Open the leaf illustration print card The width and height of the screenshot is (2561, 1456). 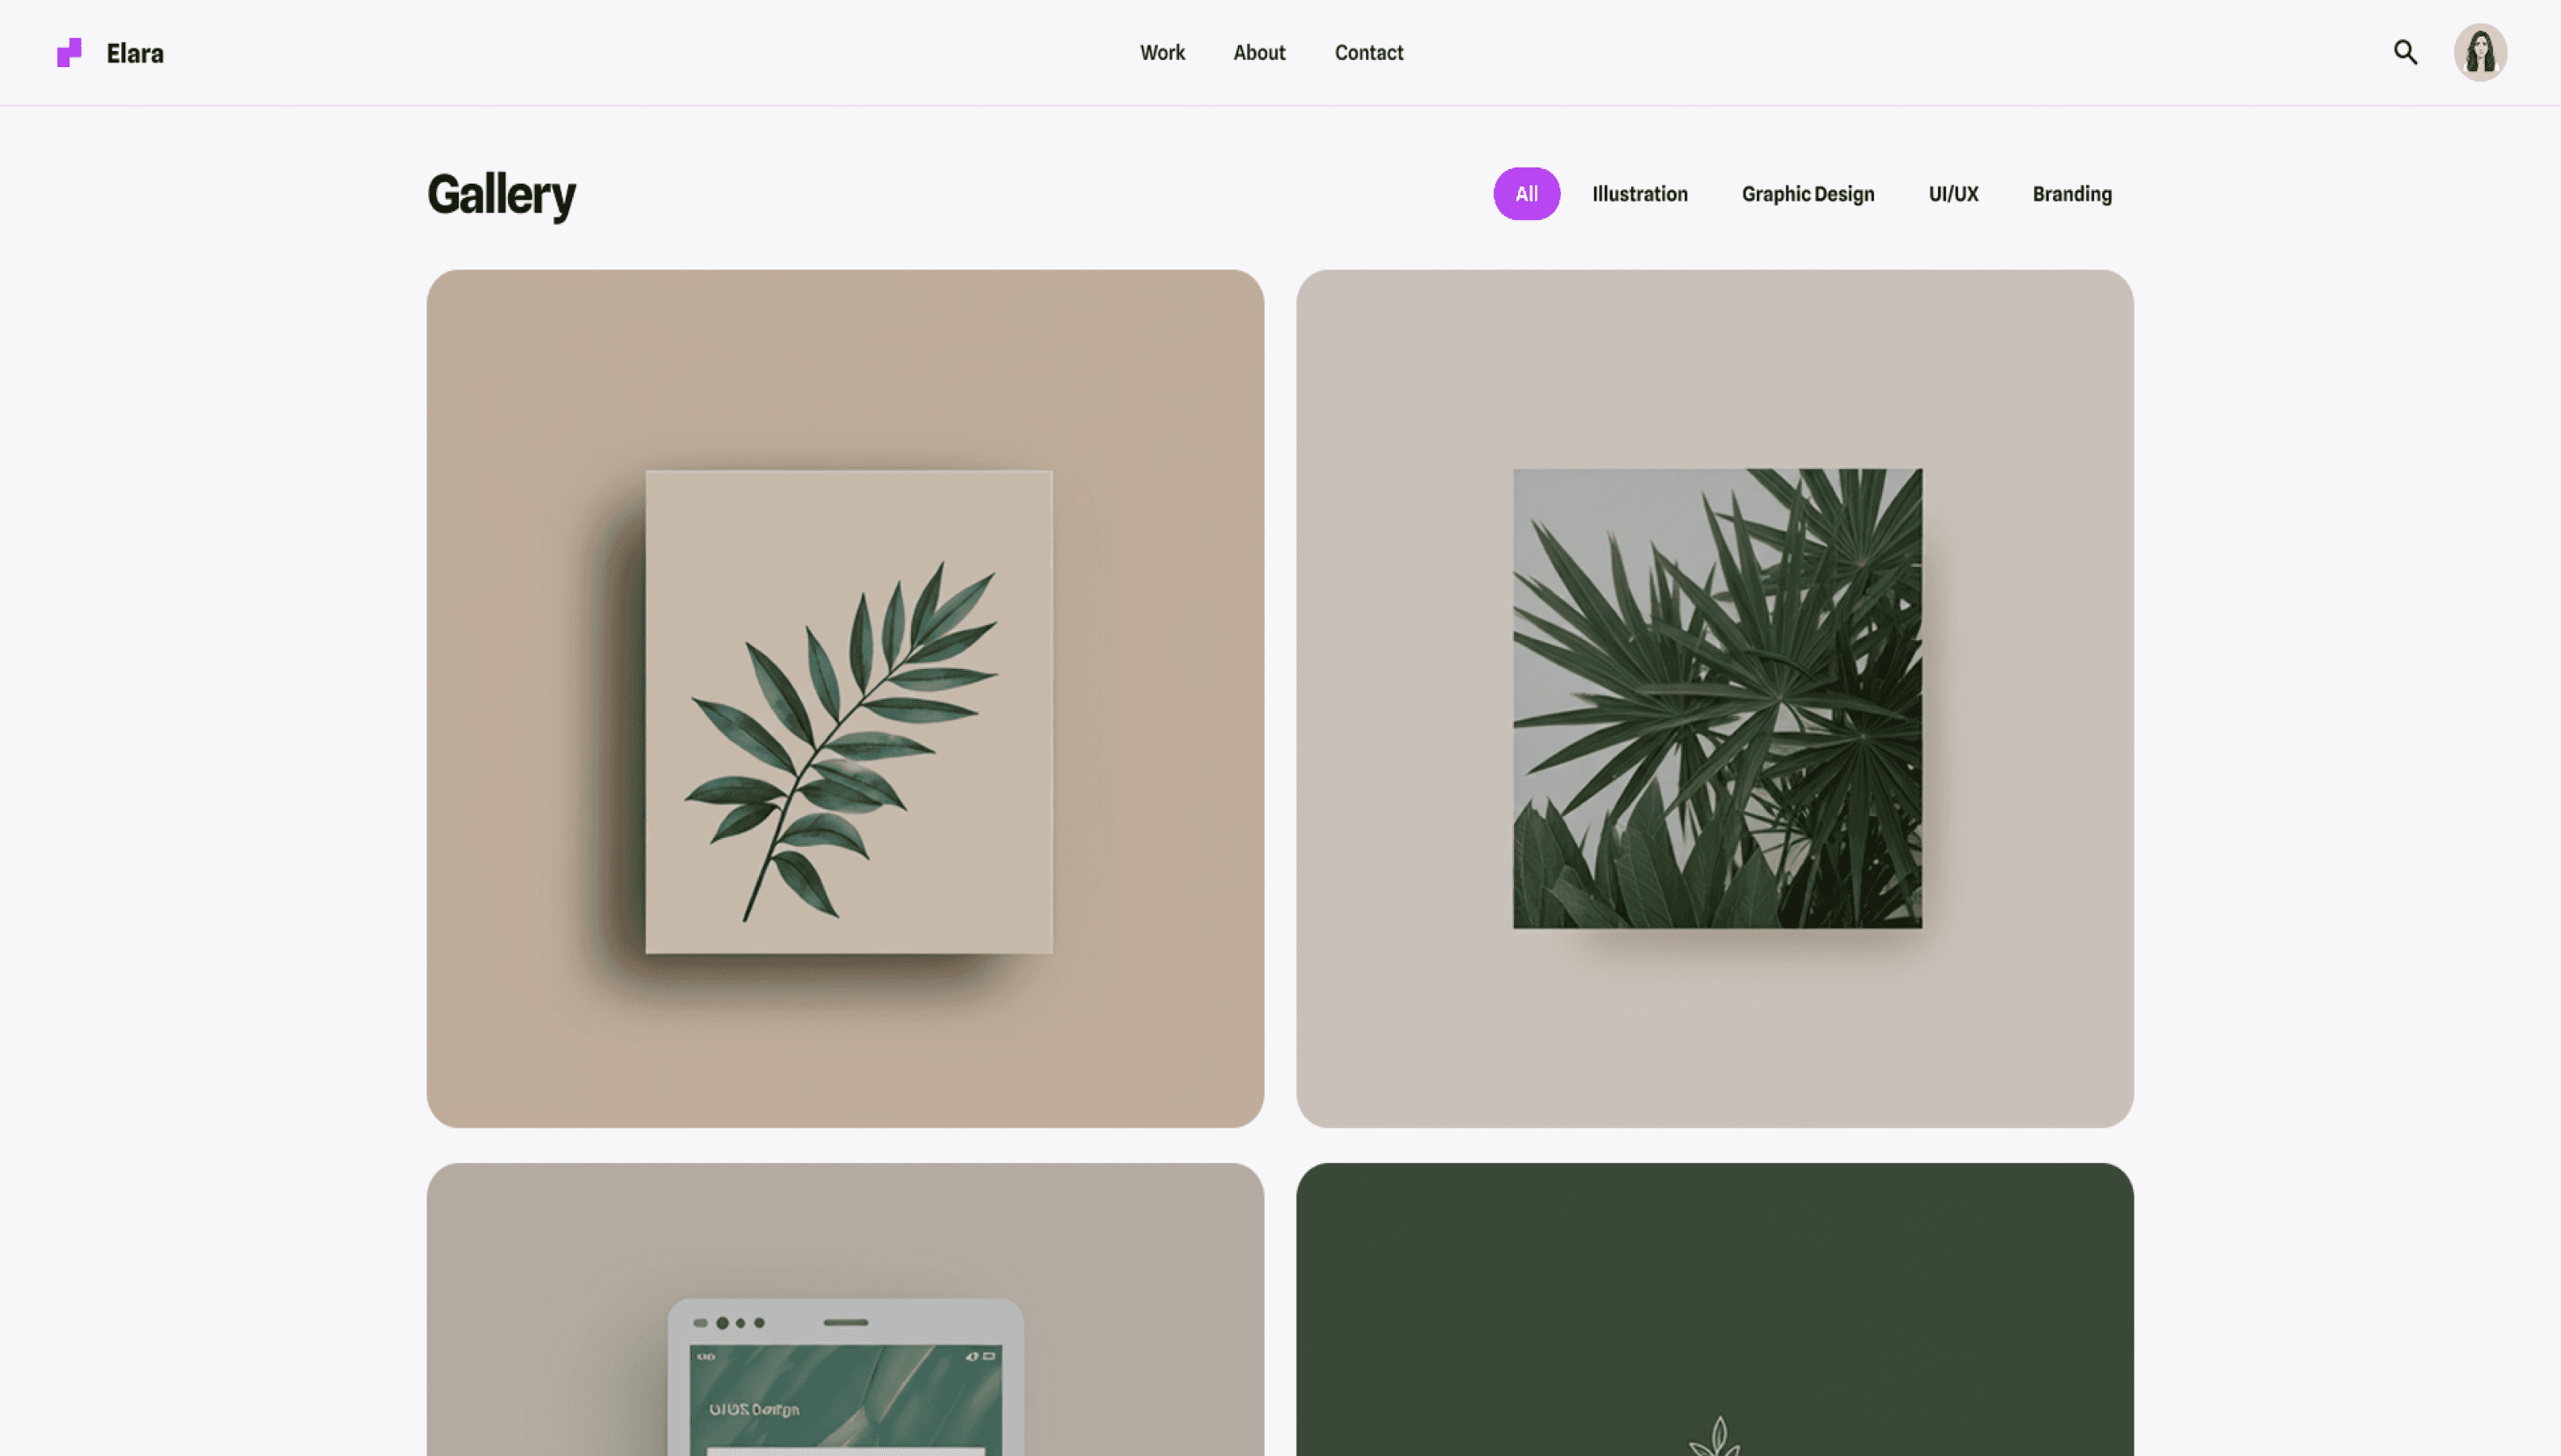845,698
